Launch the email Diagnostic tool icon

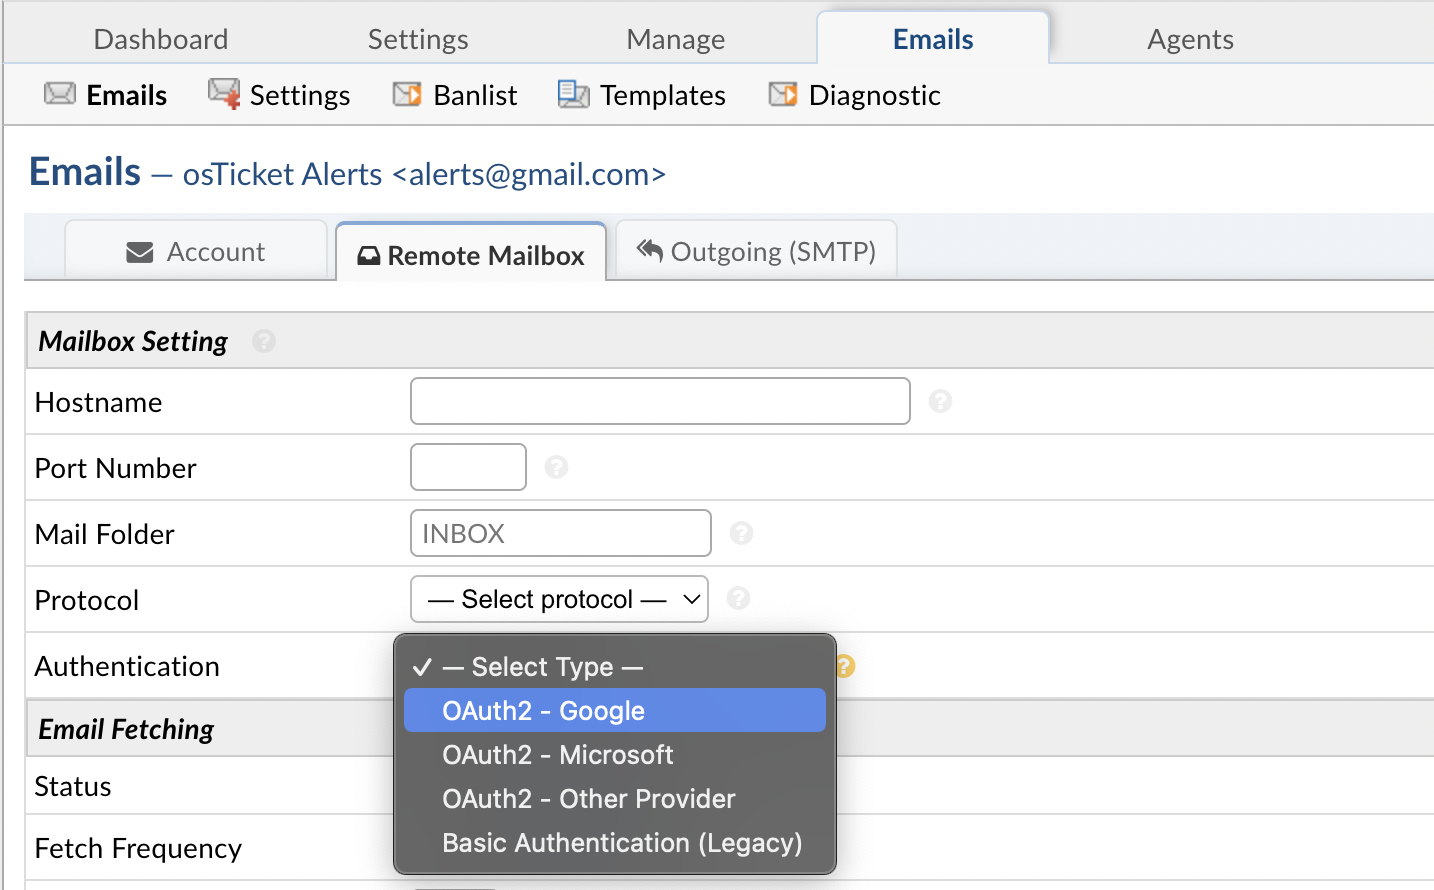[x=781, y=93]
